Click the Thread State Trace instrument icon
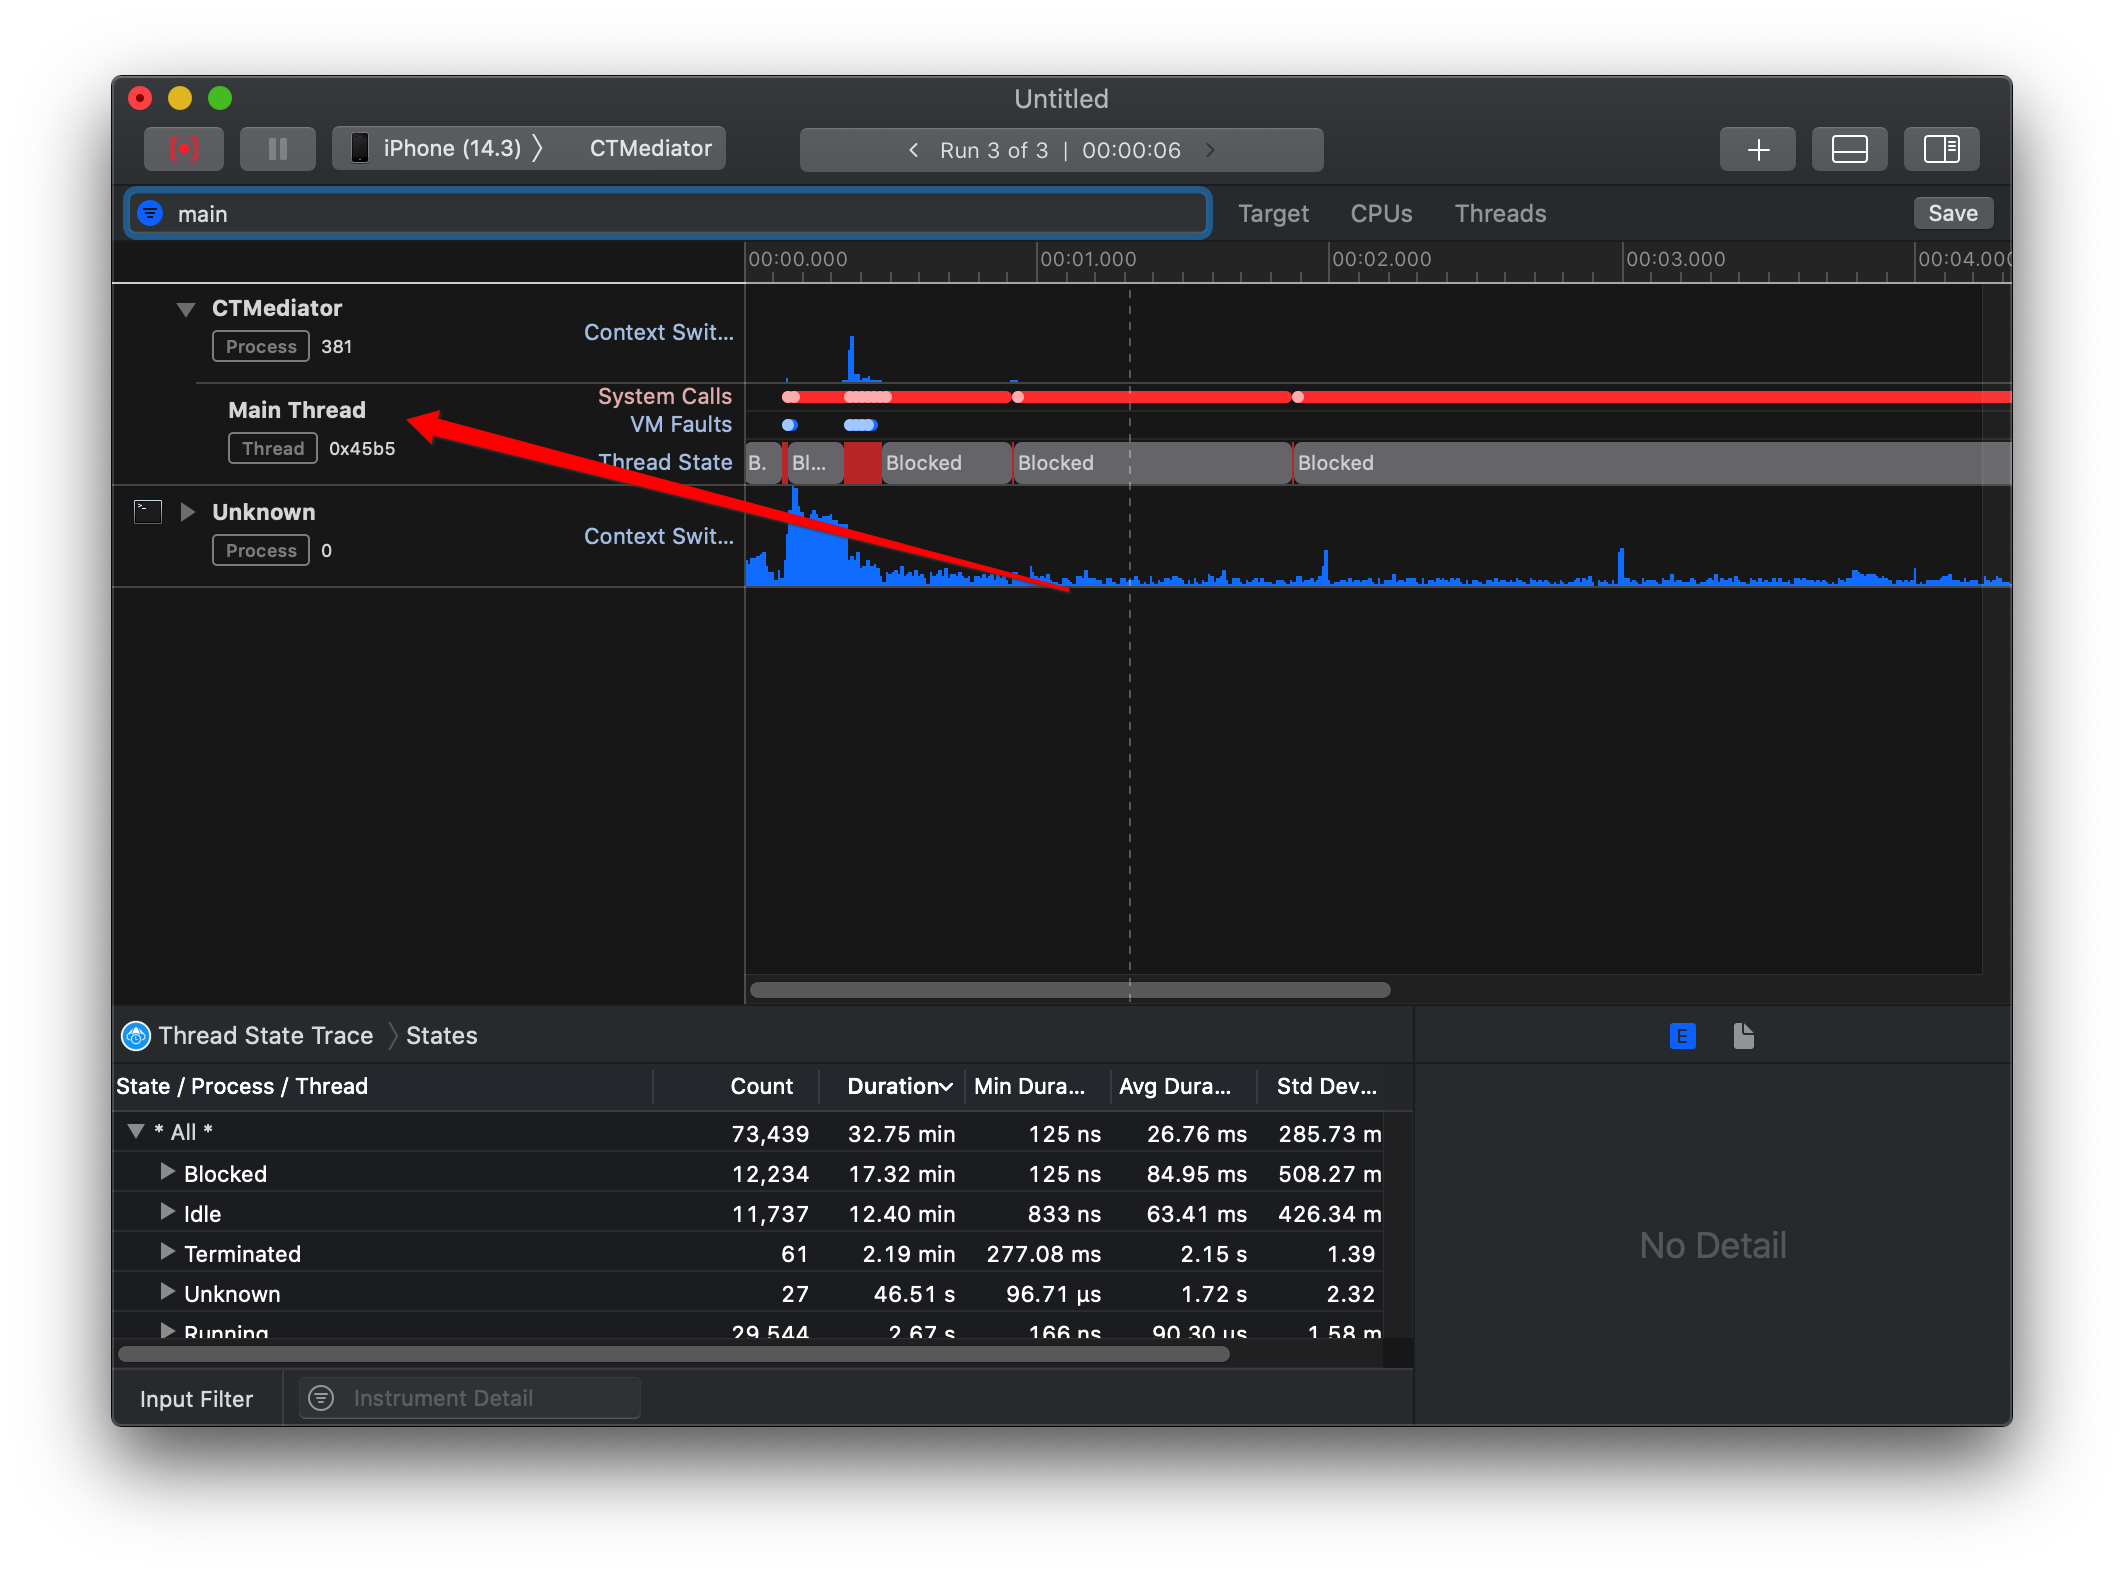Image resolution: width=2124 pixels, height=1574 pixels. pyautogui.click(x=136, y=1036)
